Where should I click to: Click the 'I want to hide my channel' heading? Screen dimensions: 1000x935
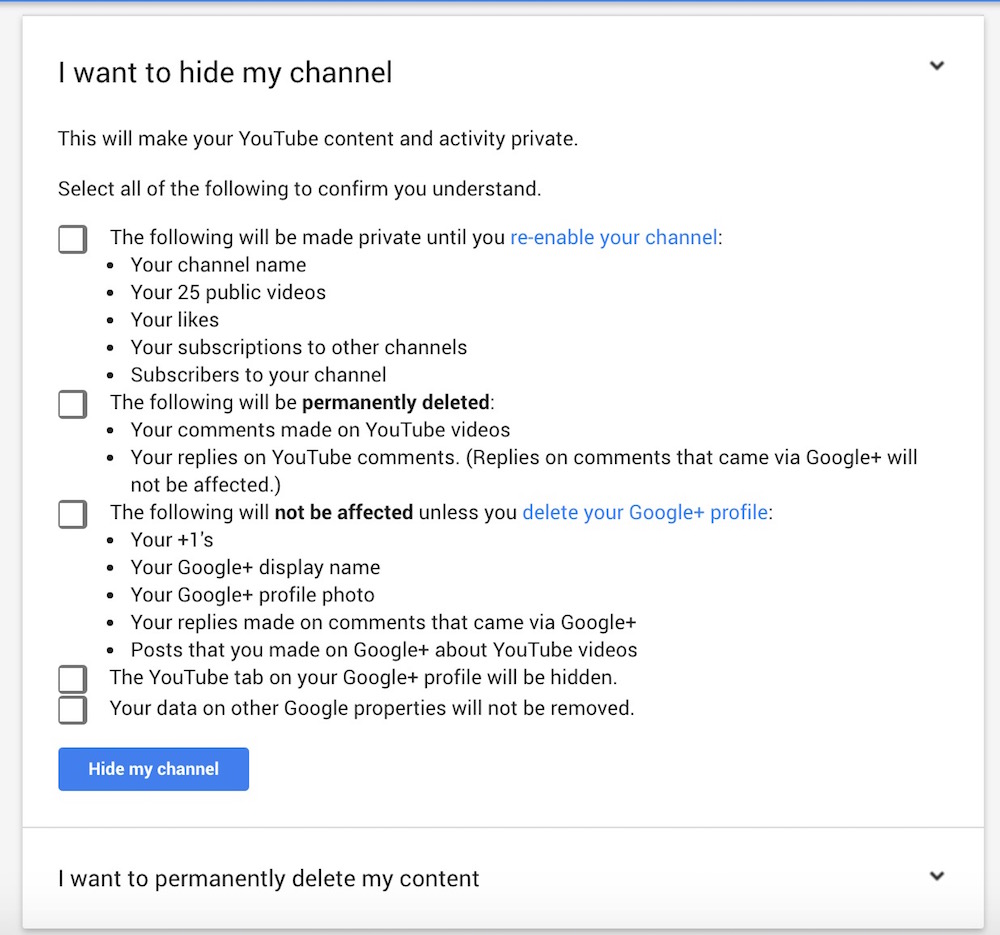pos(225,73)
